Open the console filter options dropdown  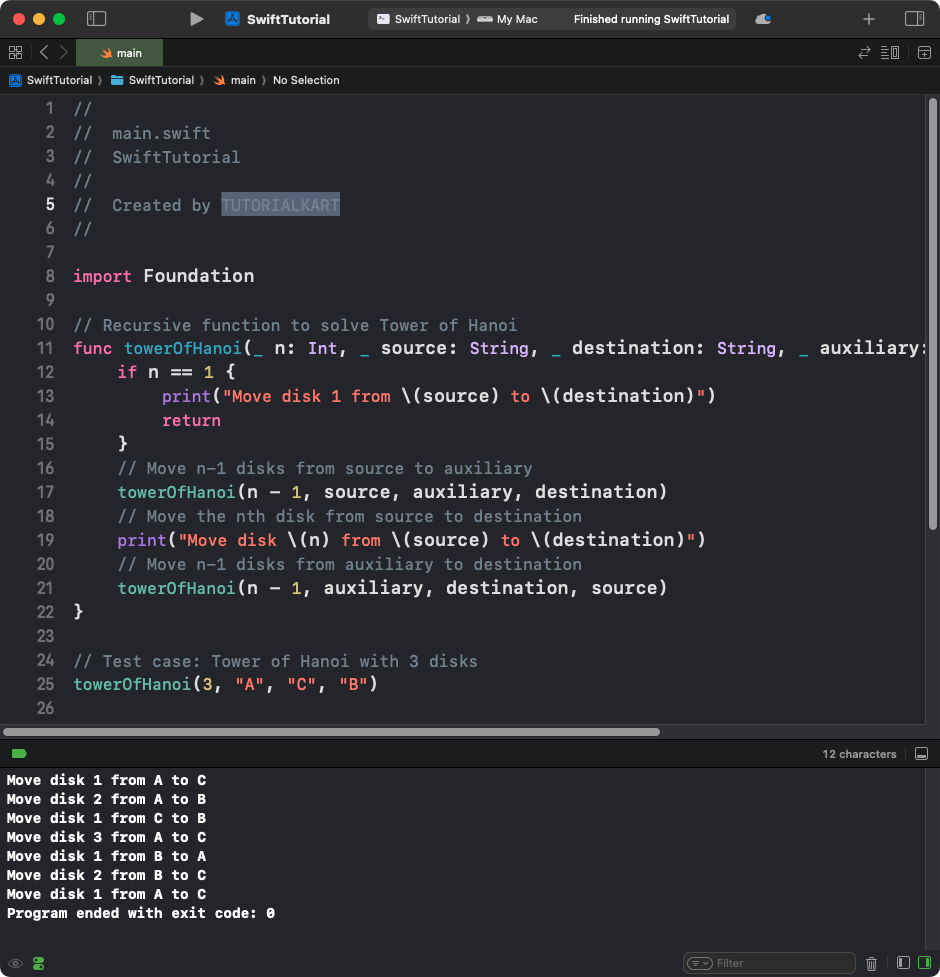[699, 963]
